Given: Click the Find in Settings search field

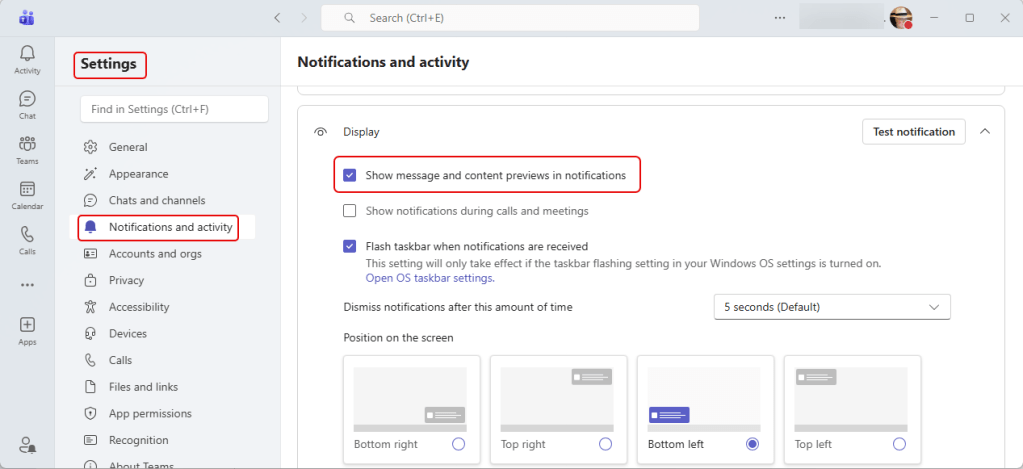Looking at the screenshot, I should click(174, 109).
